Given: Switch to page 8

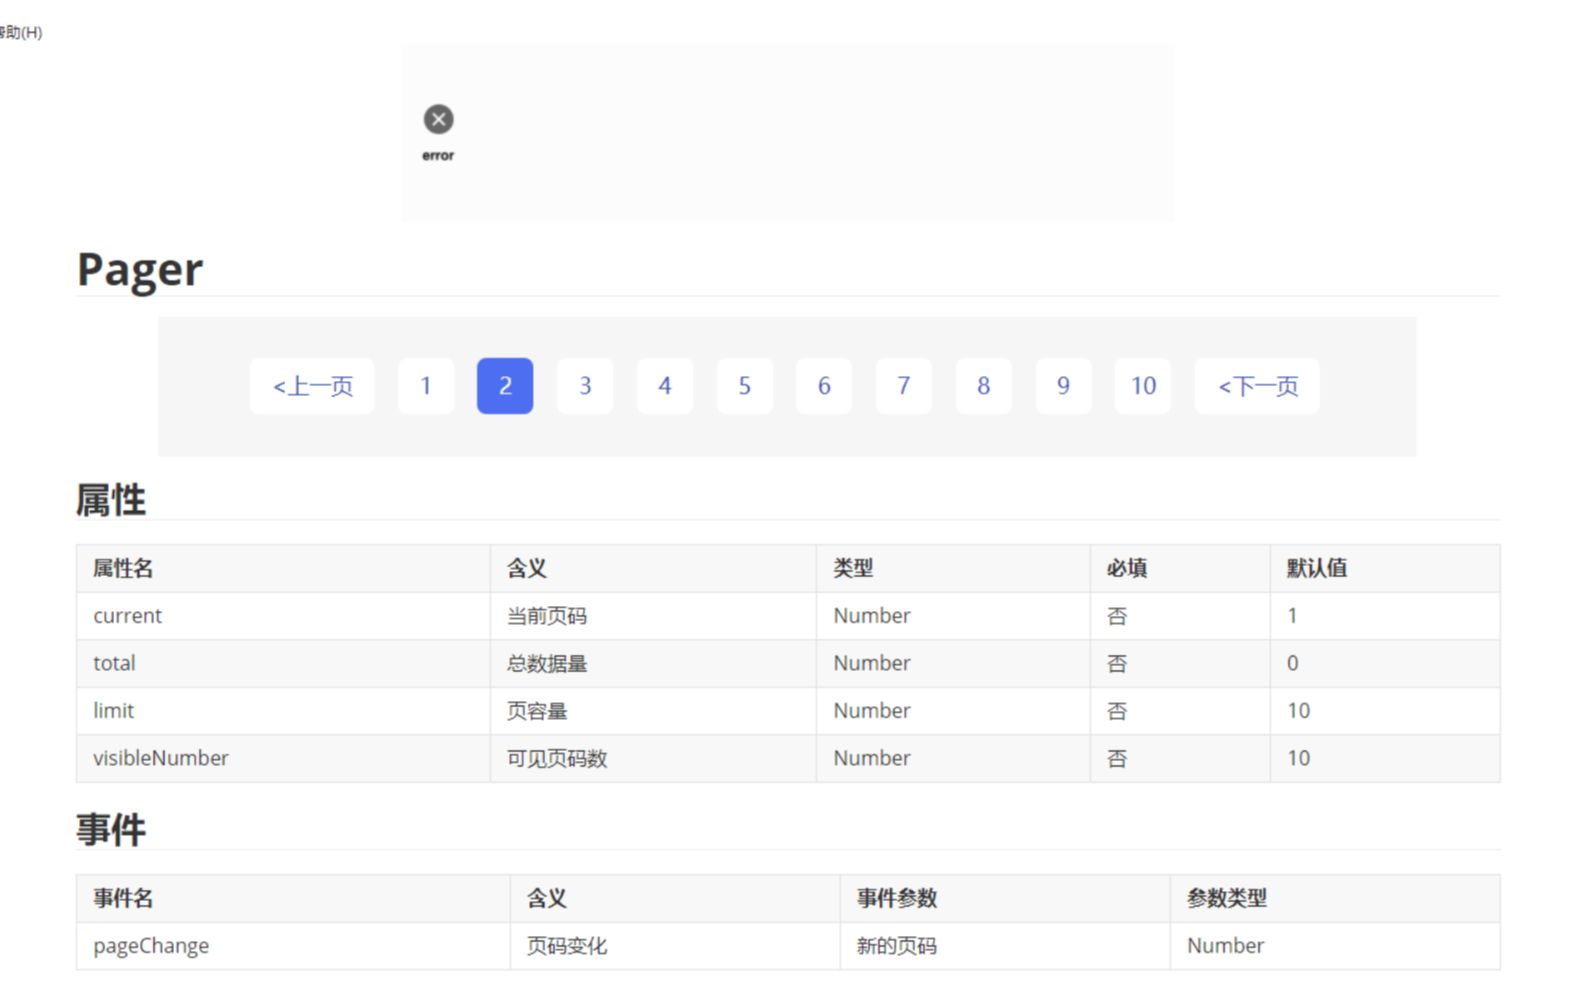Looking at the screenshot, I should click(x=984, y=386).
